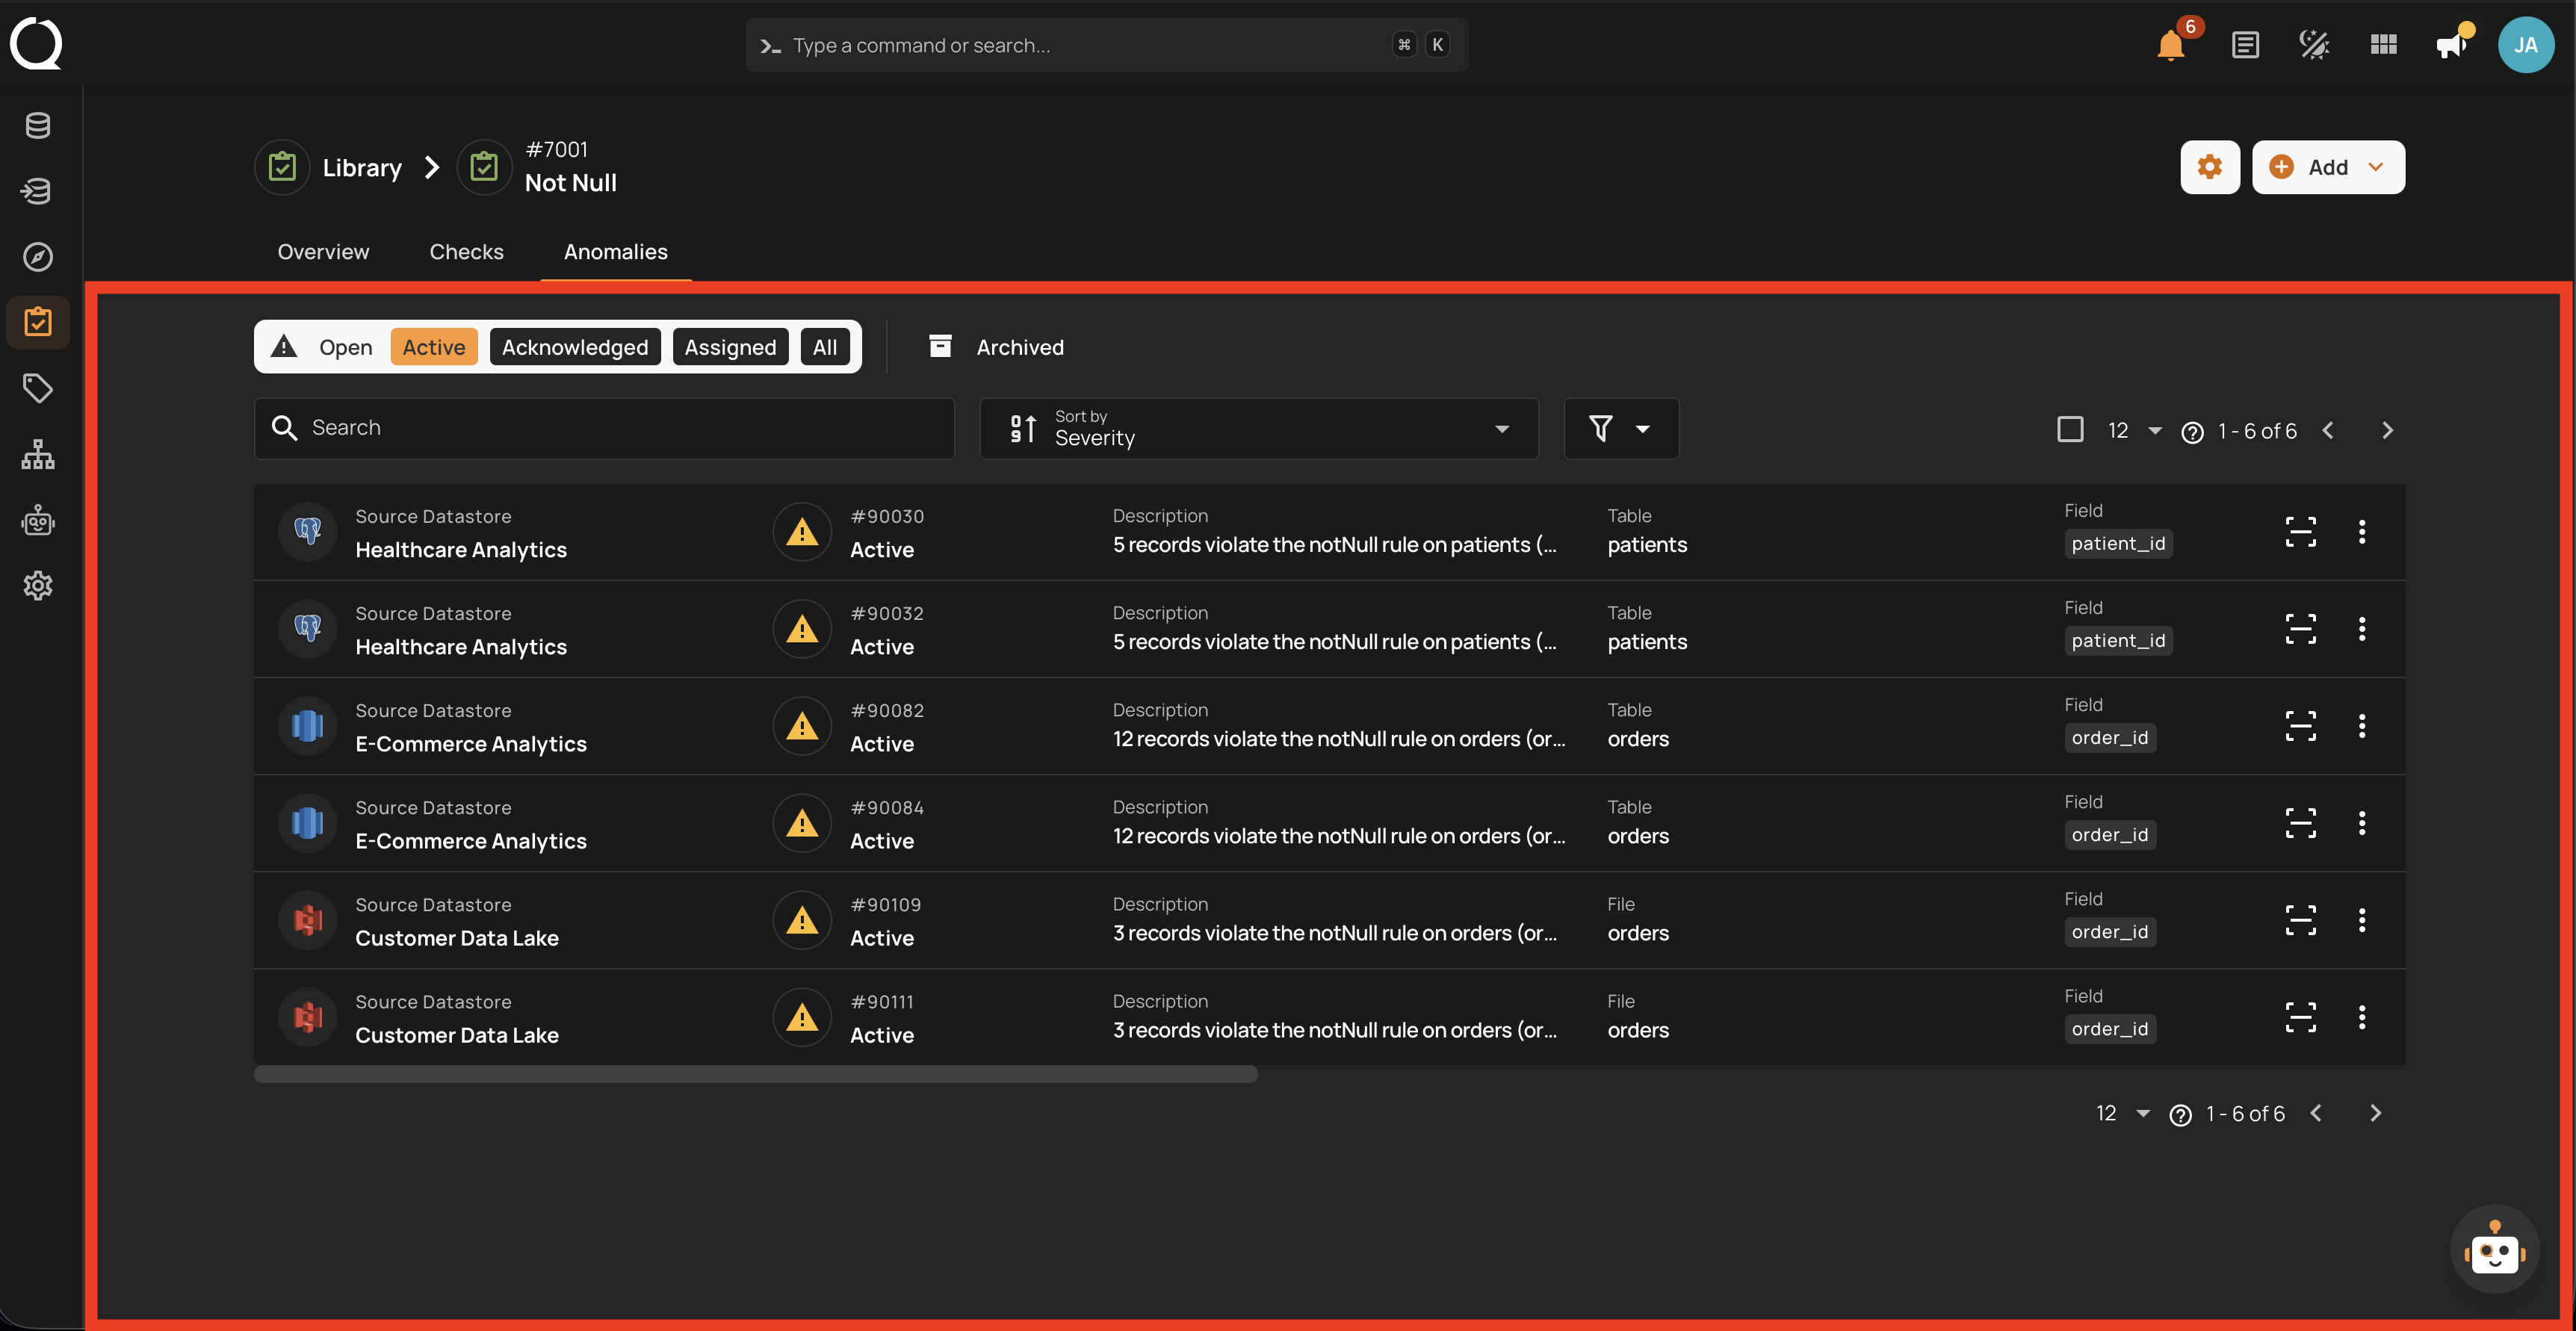Go to next page at bottom pagination
This screenshot has height=1331, width=2576.
pyautogui.click(x=2375, y=1114)
